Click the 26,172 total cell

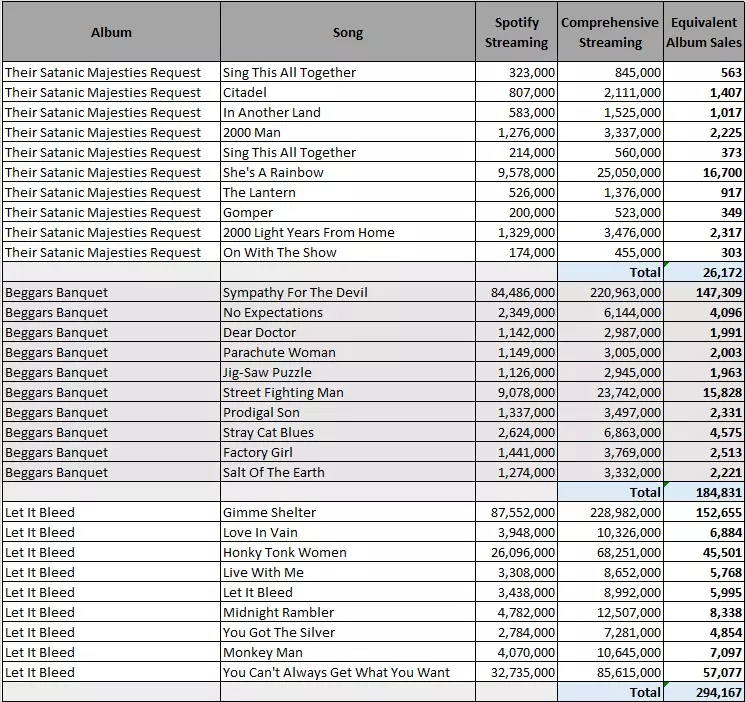(704, 272)
